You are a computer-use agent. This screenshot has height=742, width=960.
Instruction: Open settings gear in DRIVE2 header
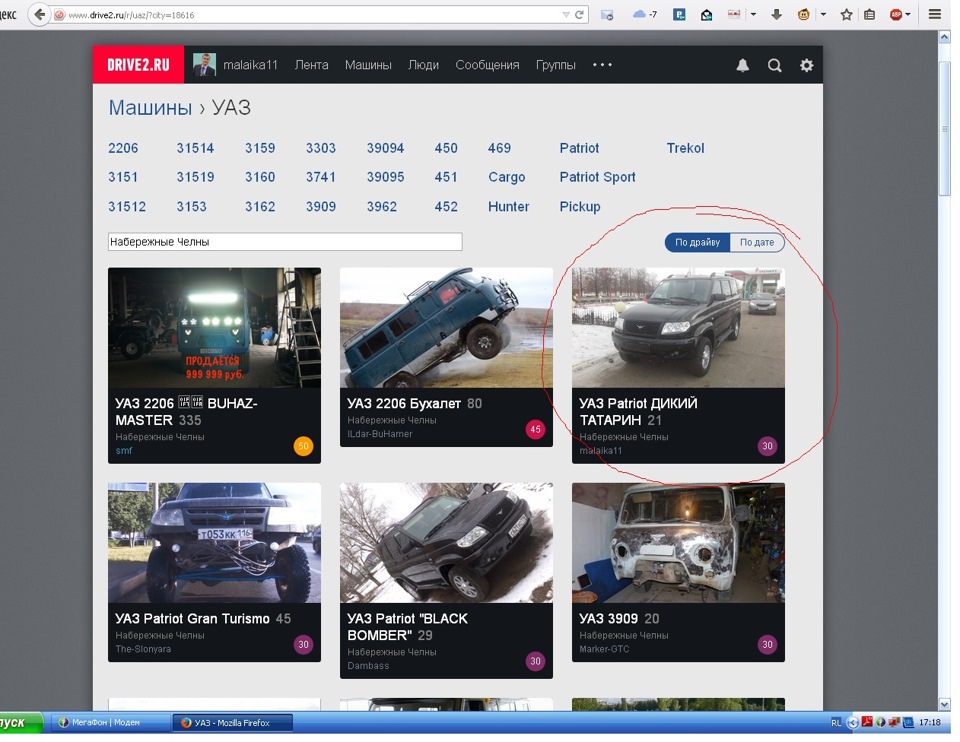coord(806,65)
